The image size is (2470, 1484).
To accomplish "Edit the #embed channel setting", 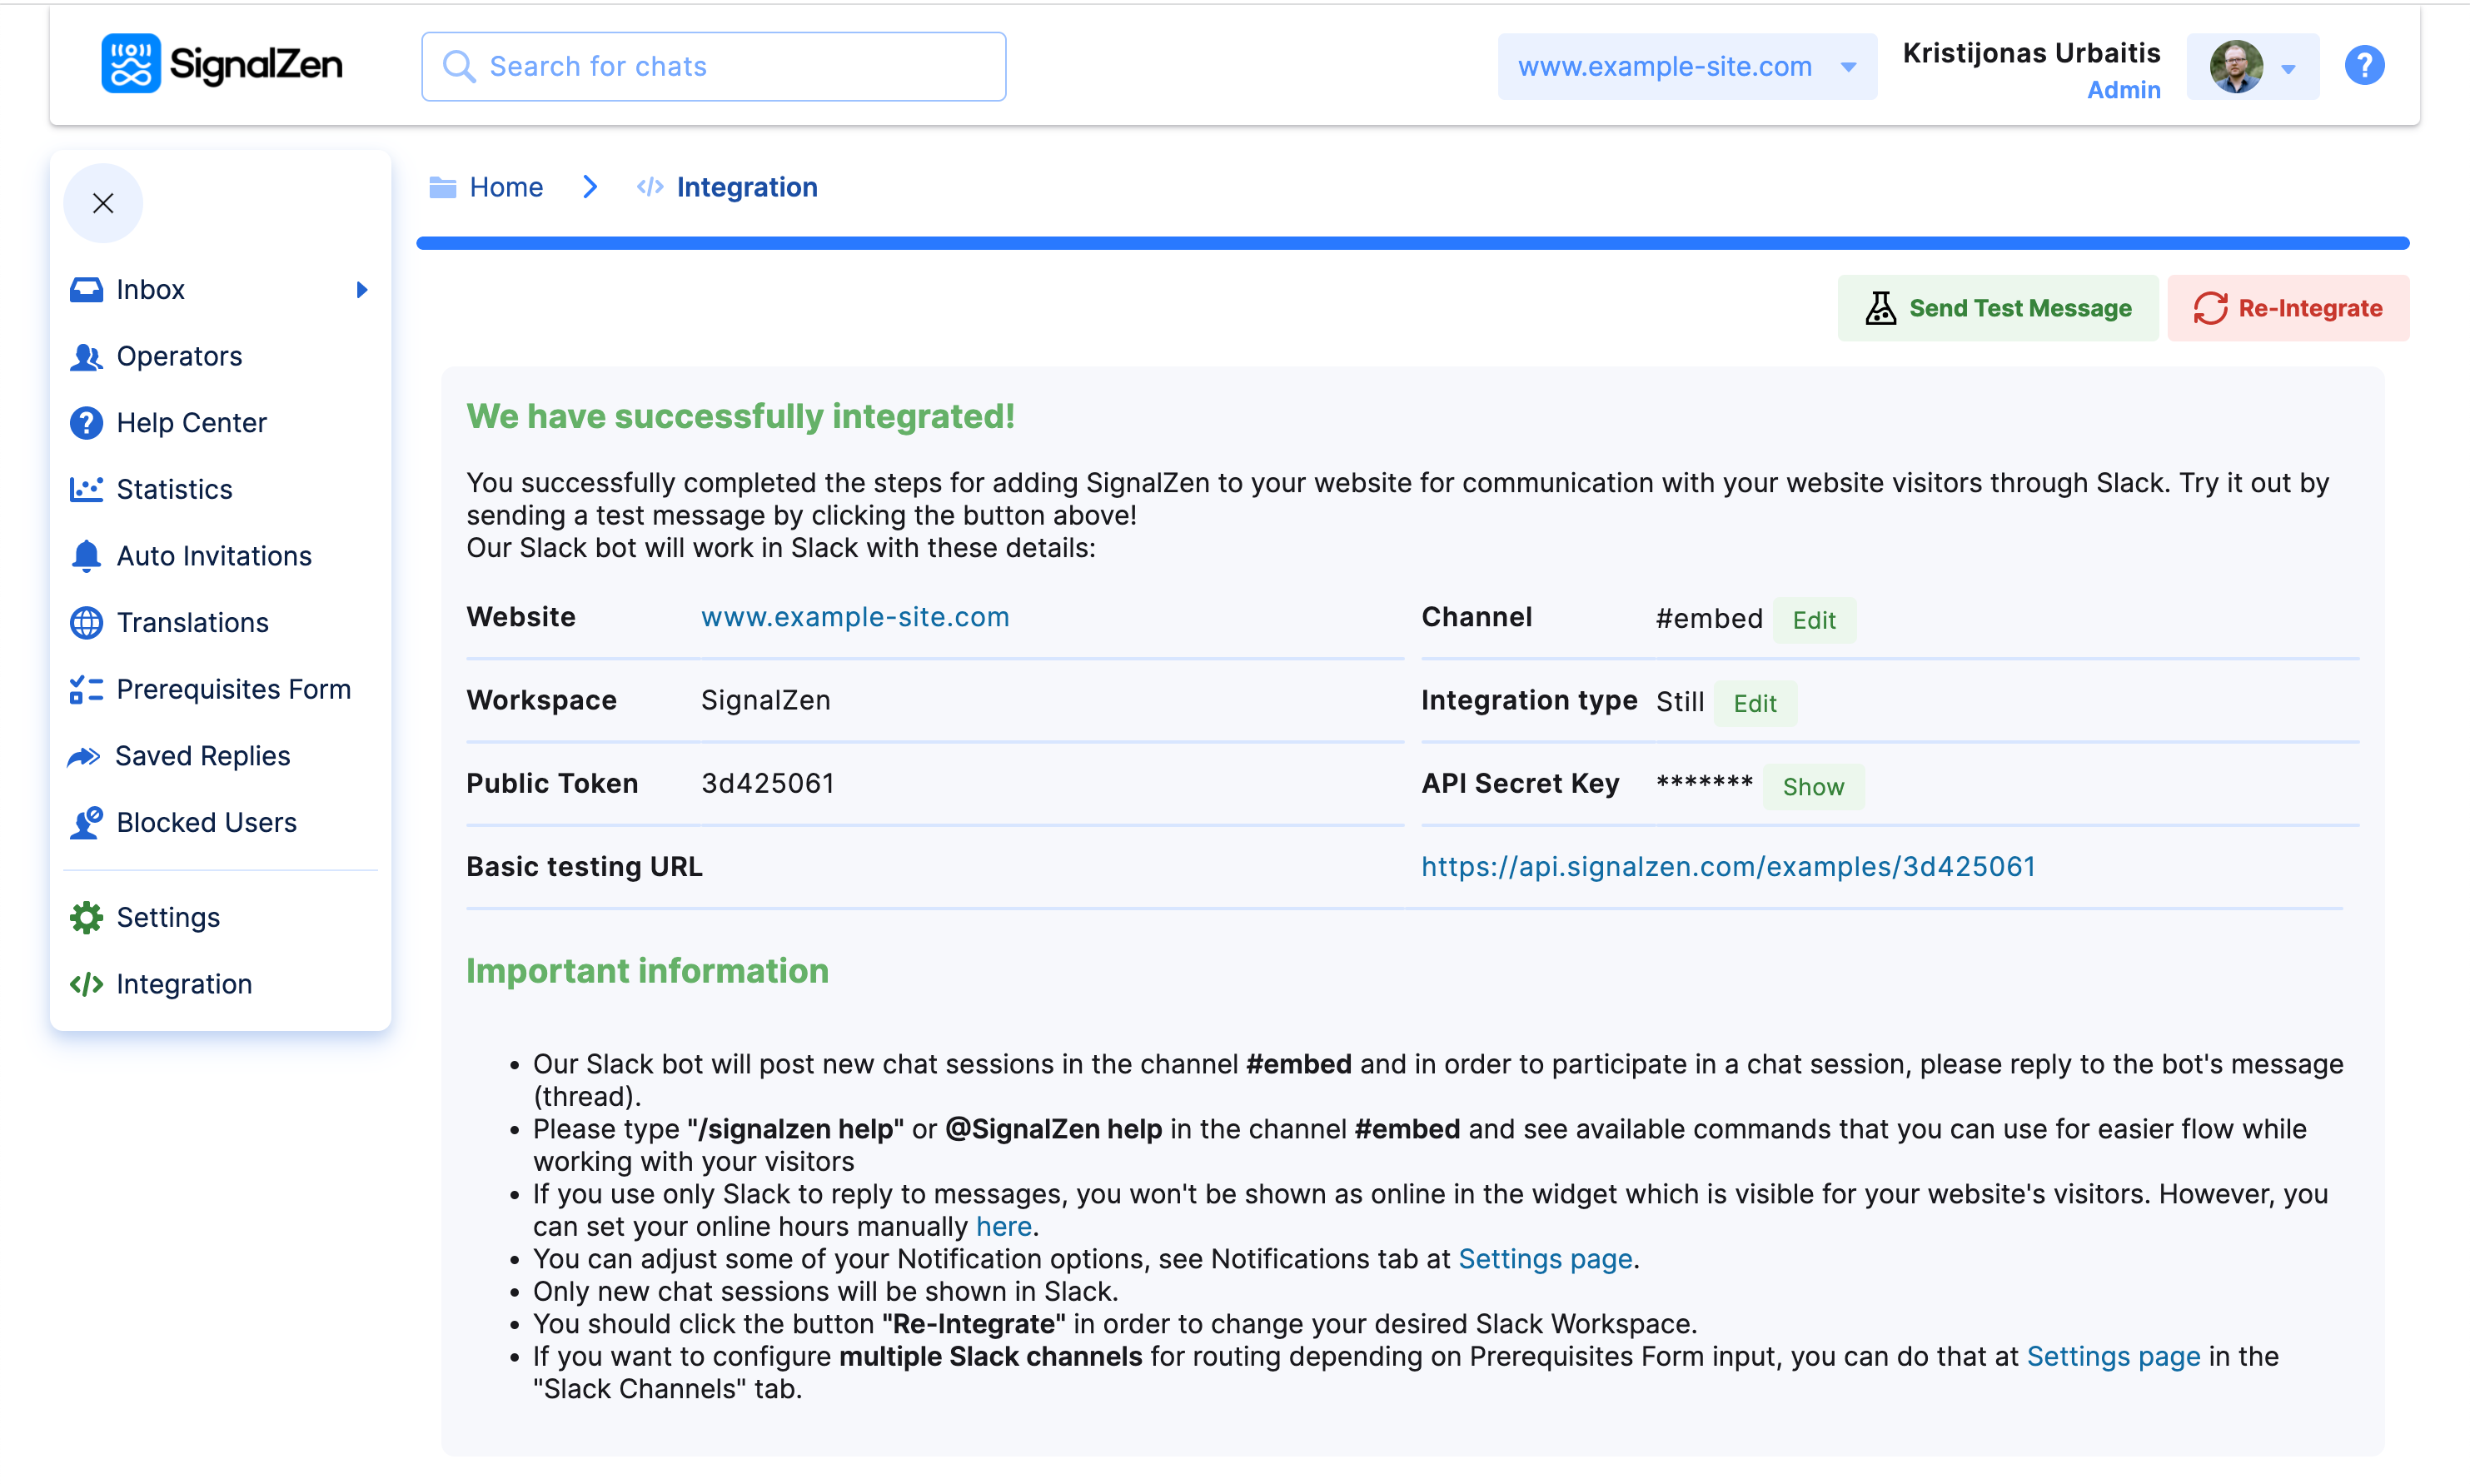I will pos(1813,620).
